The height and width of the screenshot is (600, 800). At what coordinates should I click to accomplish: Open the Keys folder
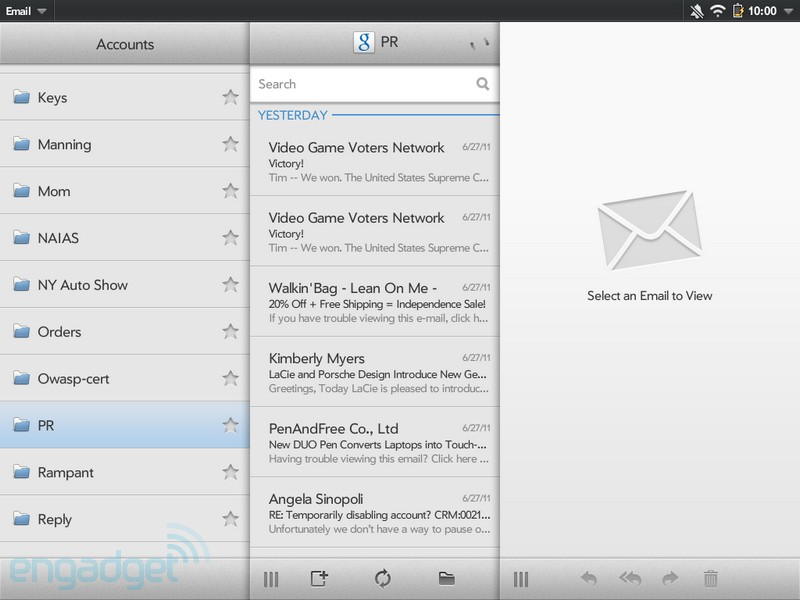point(124,97)
